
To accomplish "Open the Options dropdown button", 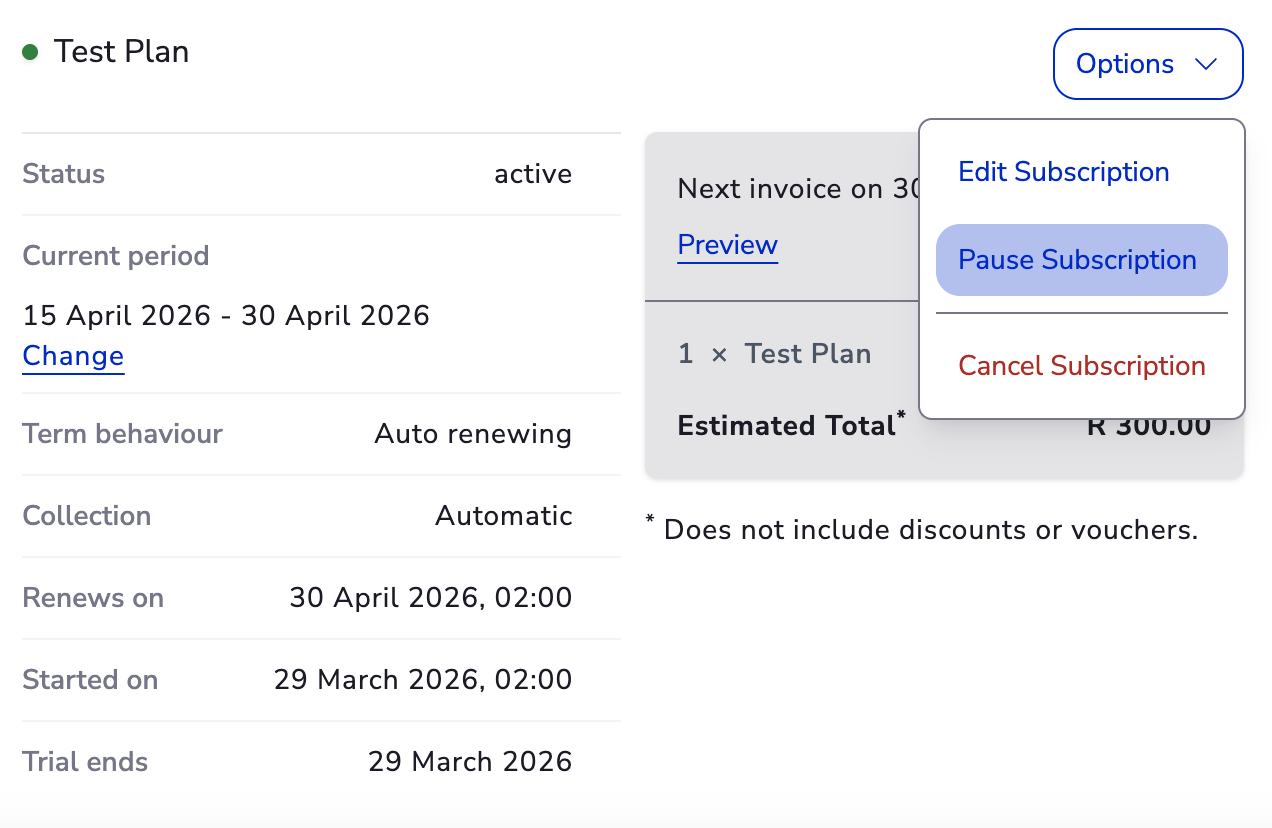I will [x=1147, y=64].
